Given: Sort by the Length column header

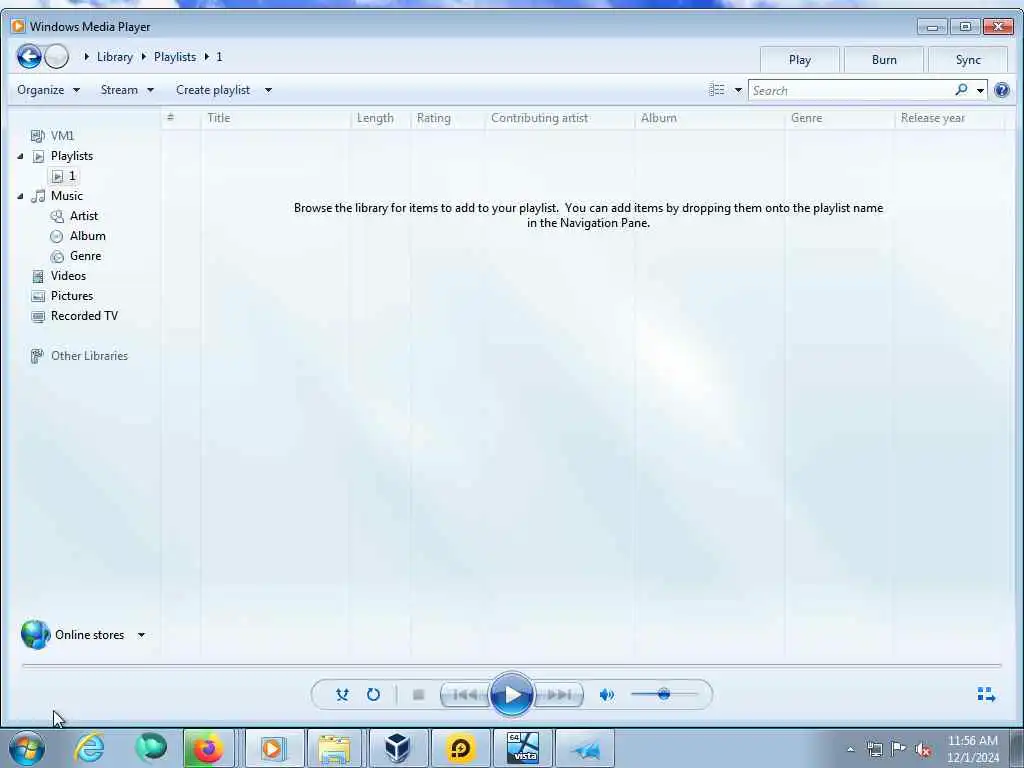Looking at the screenshot, I should (375, 118).
